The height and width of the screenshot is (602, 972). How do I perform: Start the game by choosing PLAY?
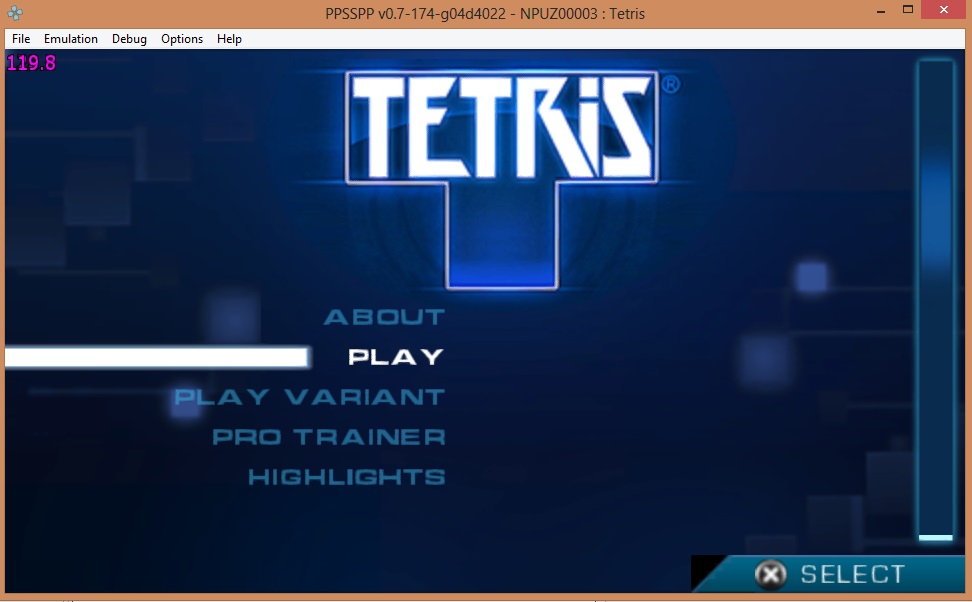point(396,357)
